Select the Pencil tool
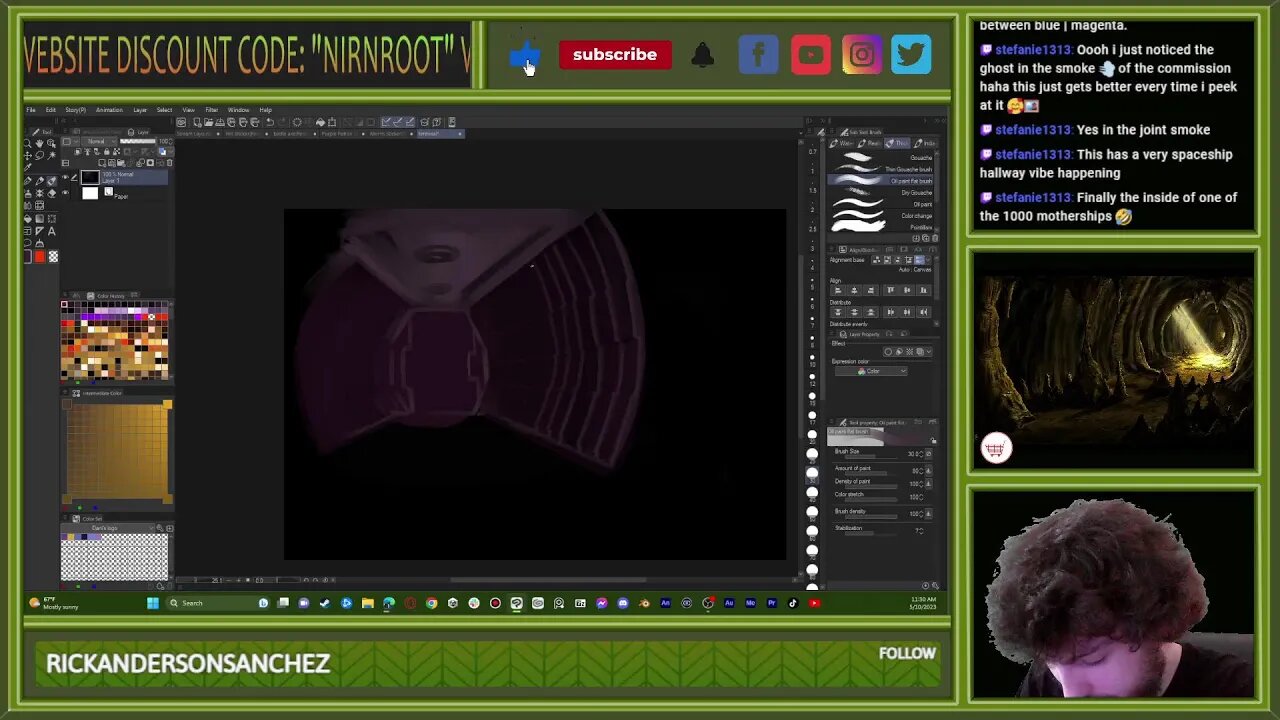Image resolution: width=1280 pixels, height=720 pixels. click(x=39, y=181)
